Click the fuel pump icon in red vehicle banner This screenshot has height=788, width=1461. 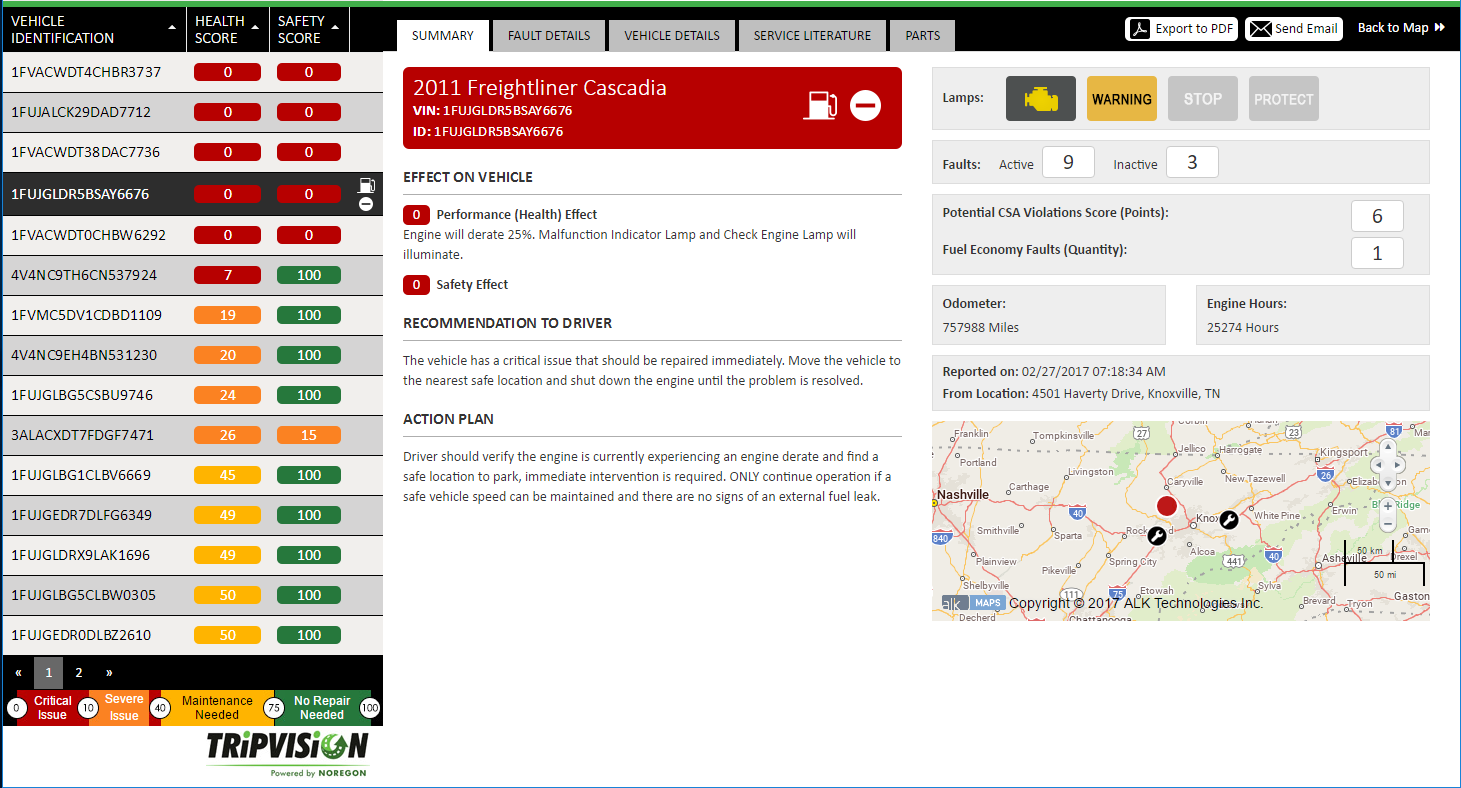[x=820, y=105]
